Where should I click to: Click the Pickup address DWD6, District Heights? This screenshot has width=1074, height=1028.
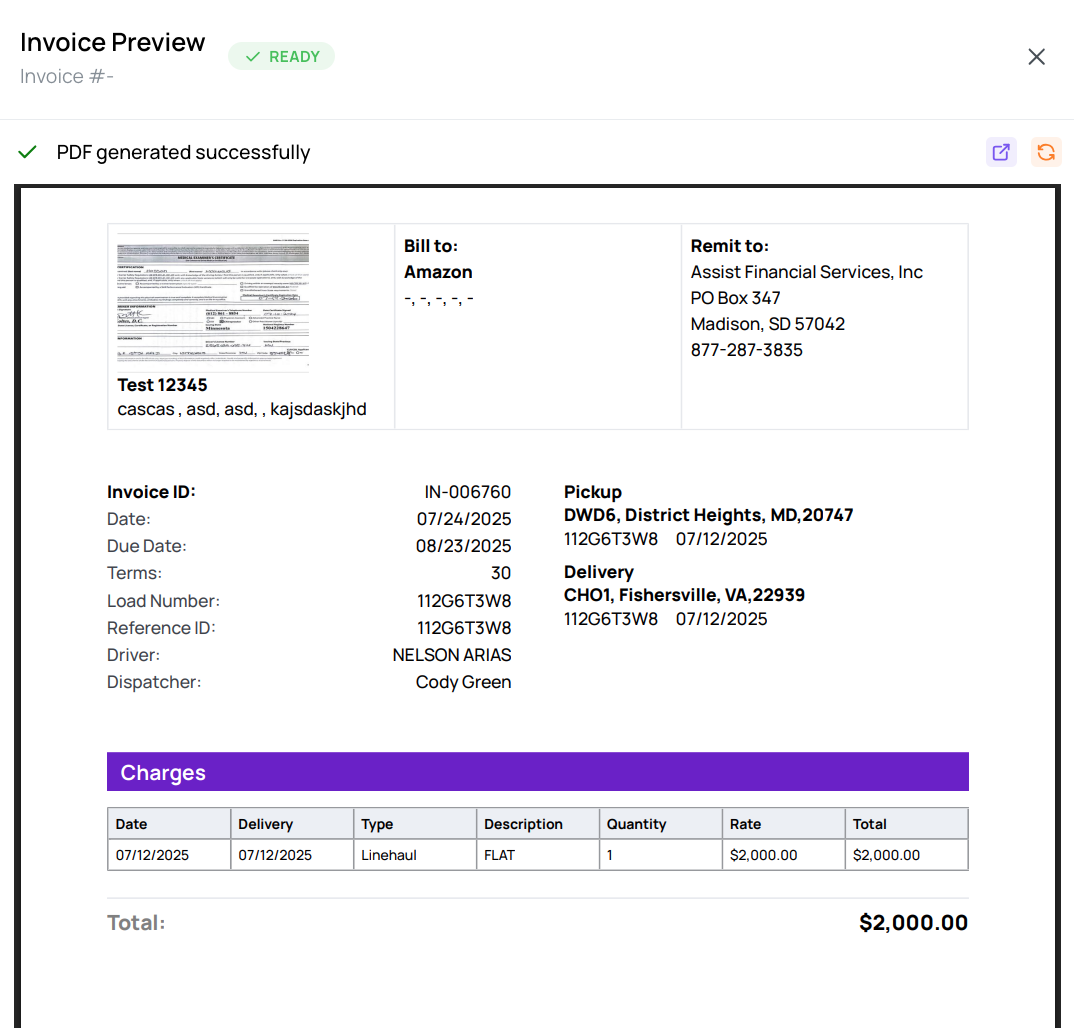708,515
